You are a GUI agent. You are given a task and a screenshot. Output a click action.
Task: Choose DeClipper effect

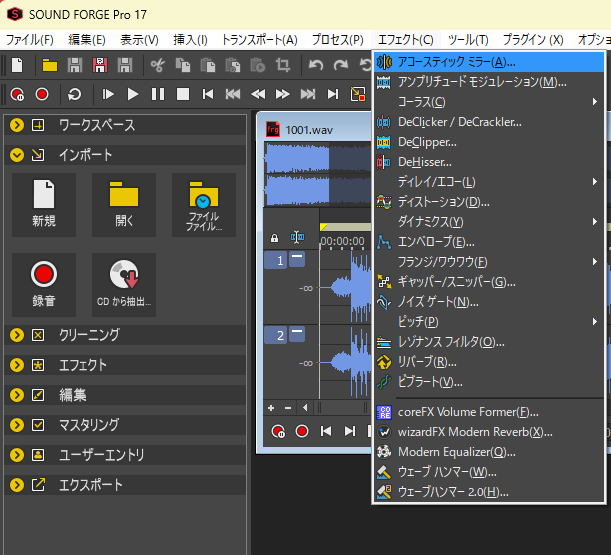point(489,142)
